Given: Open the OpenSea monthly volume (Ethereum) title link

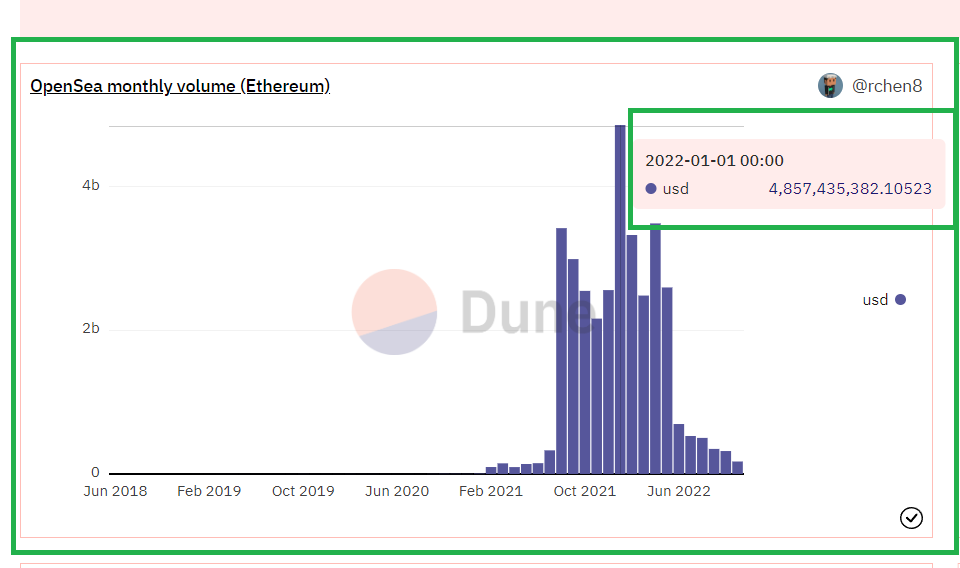Looking at the screenshot, I should [x=180, y=86].
